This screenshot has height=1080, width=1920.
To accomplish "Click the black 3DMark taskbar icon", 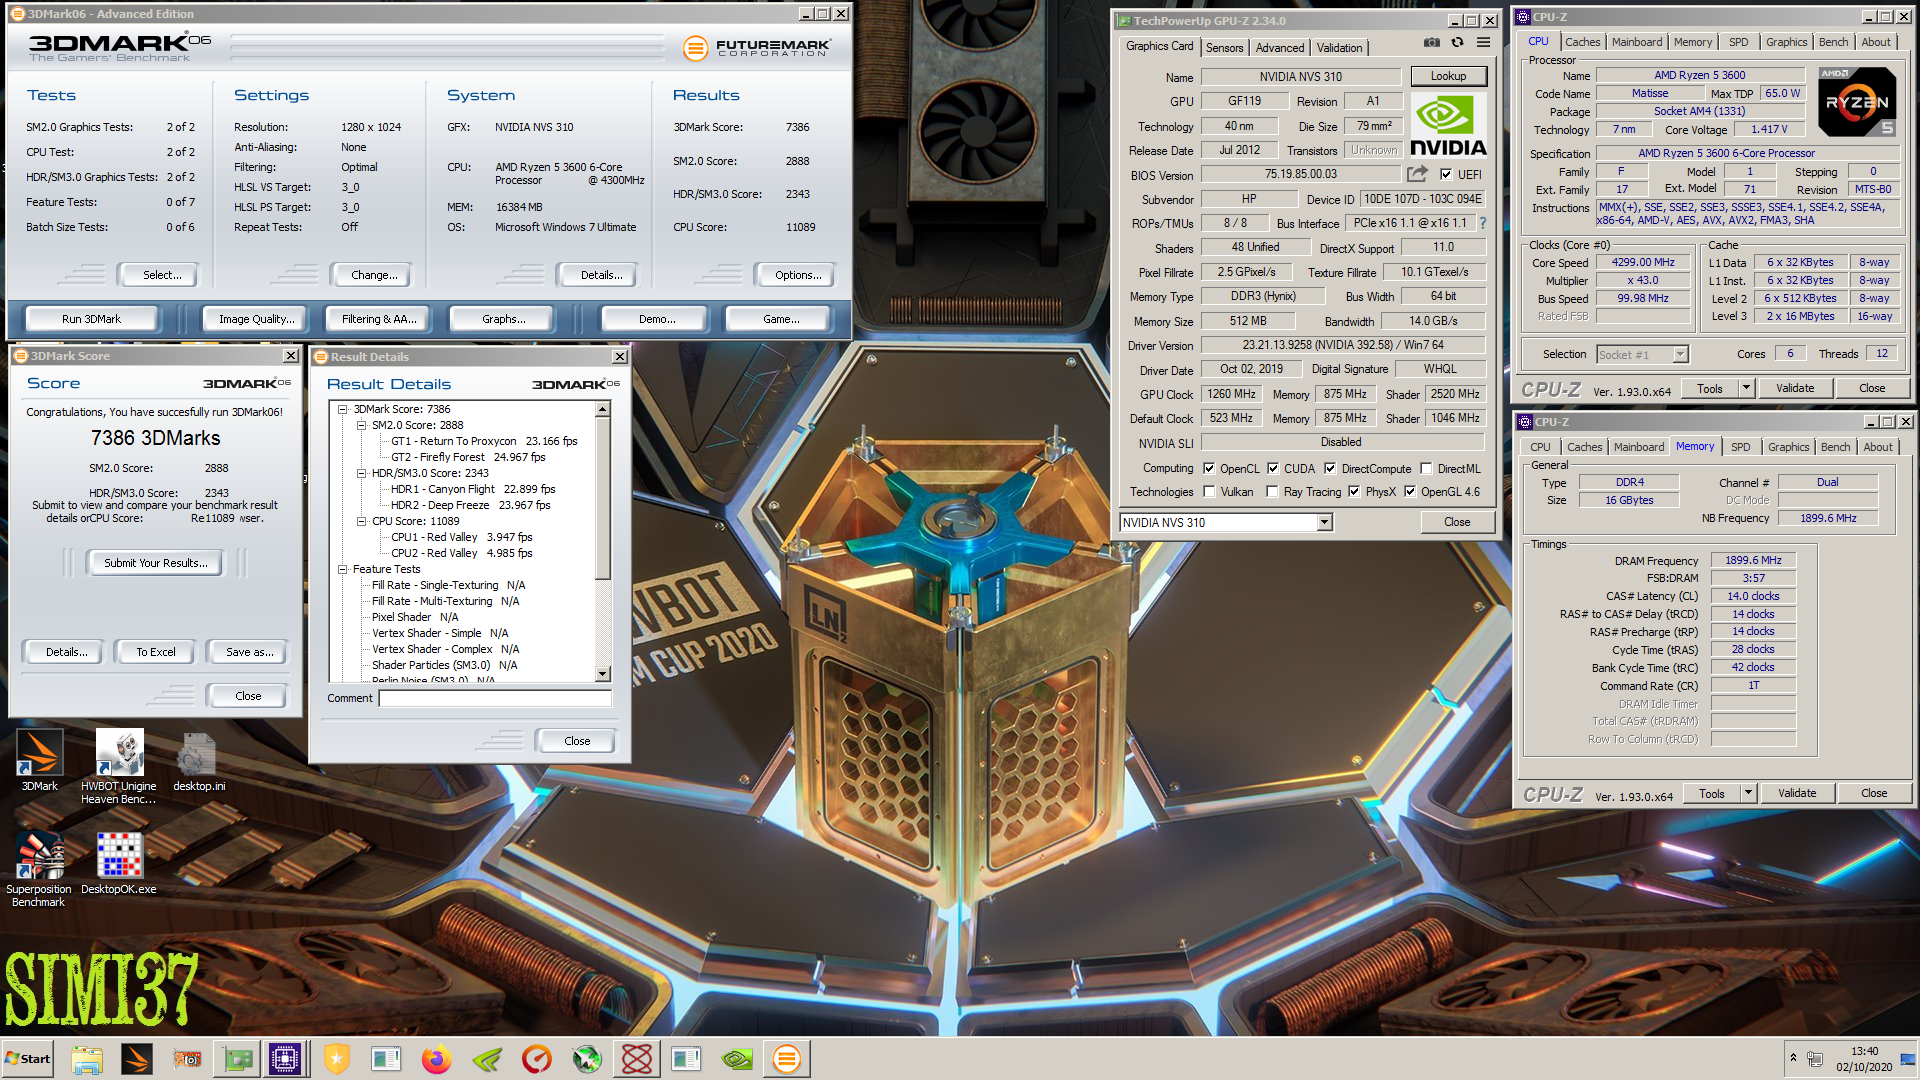I will (x=137, y=1059).
